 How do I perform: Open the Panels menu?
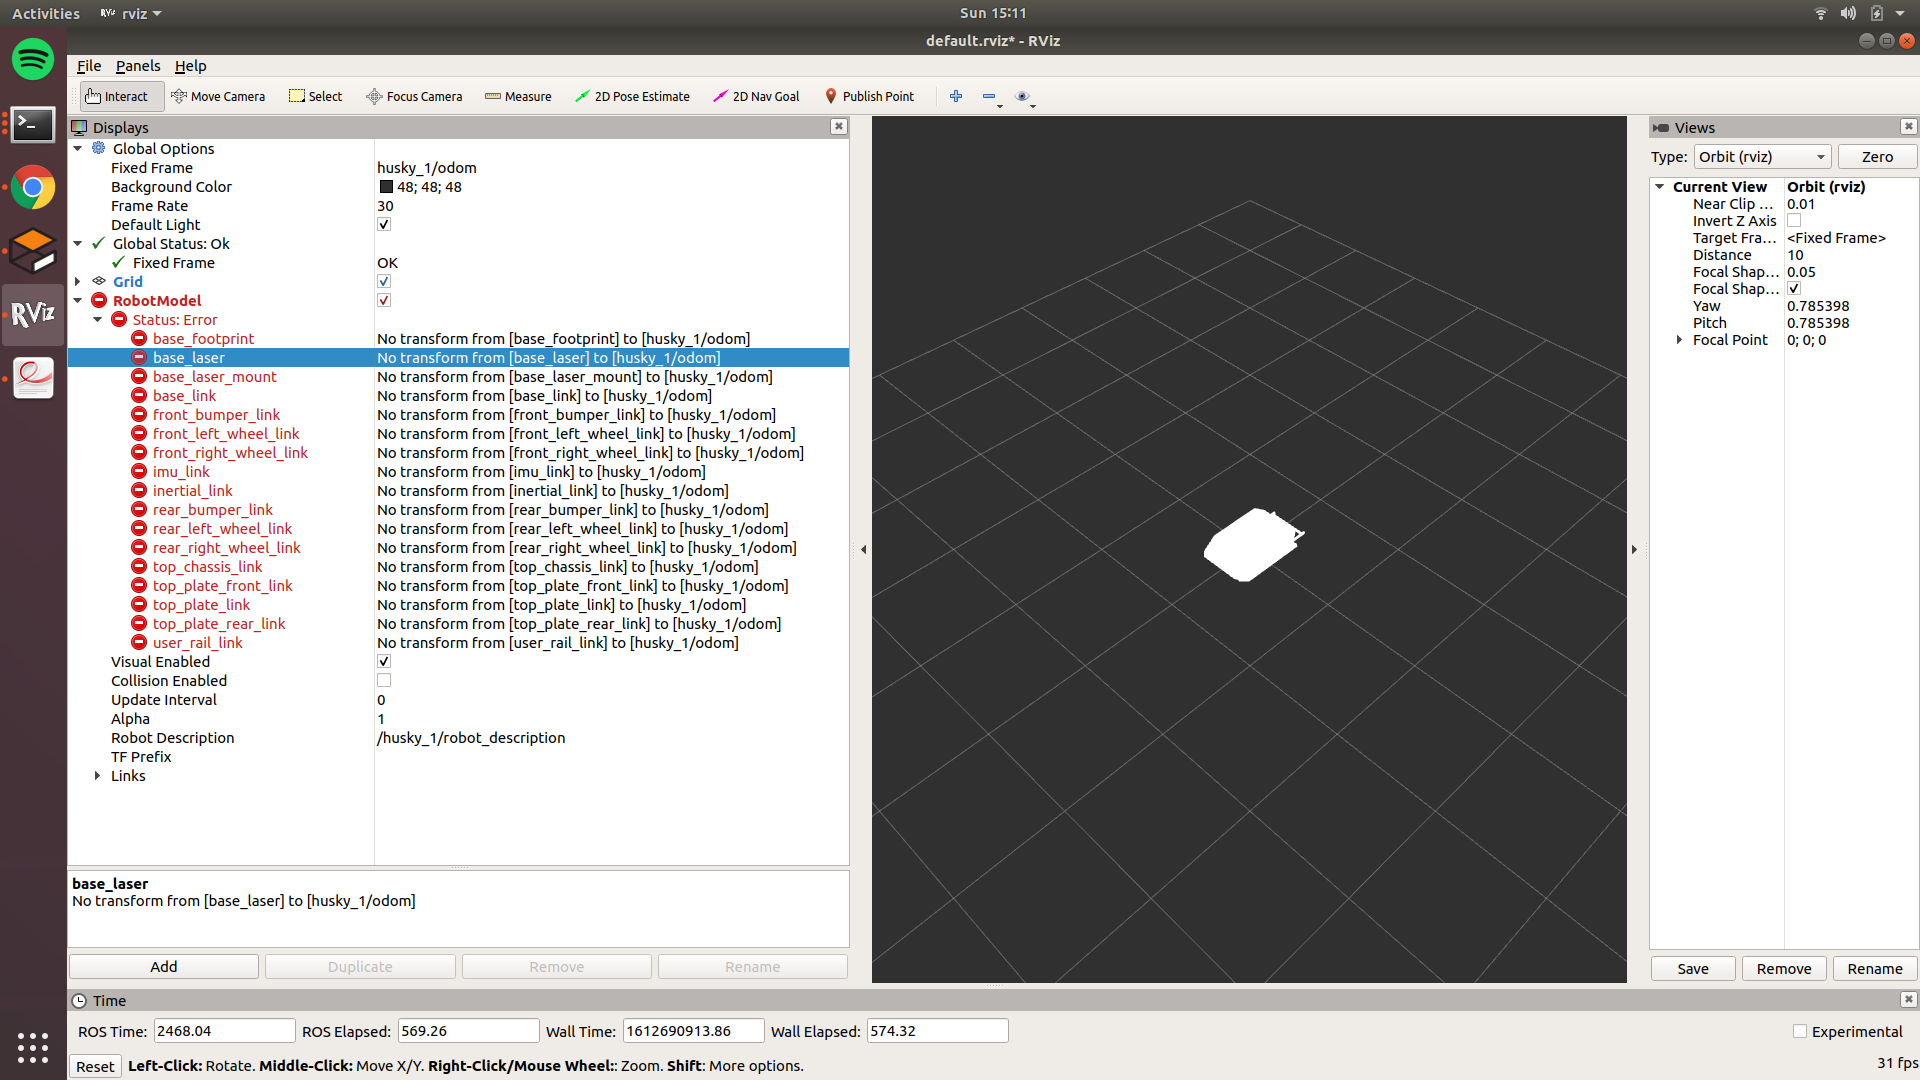click(x=138, y=65)
